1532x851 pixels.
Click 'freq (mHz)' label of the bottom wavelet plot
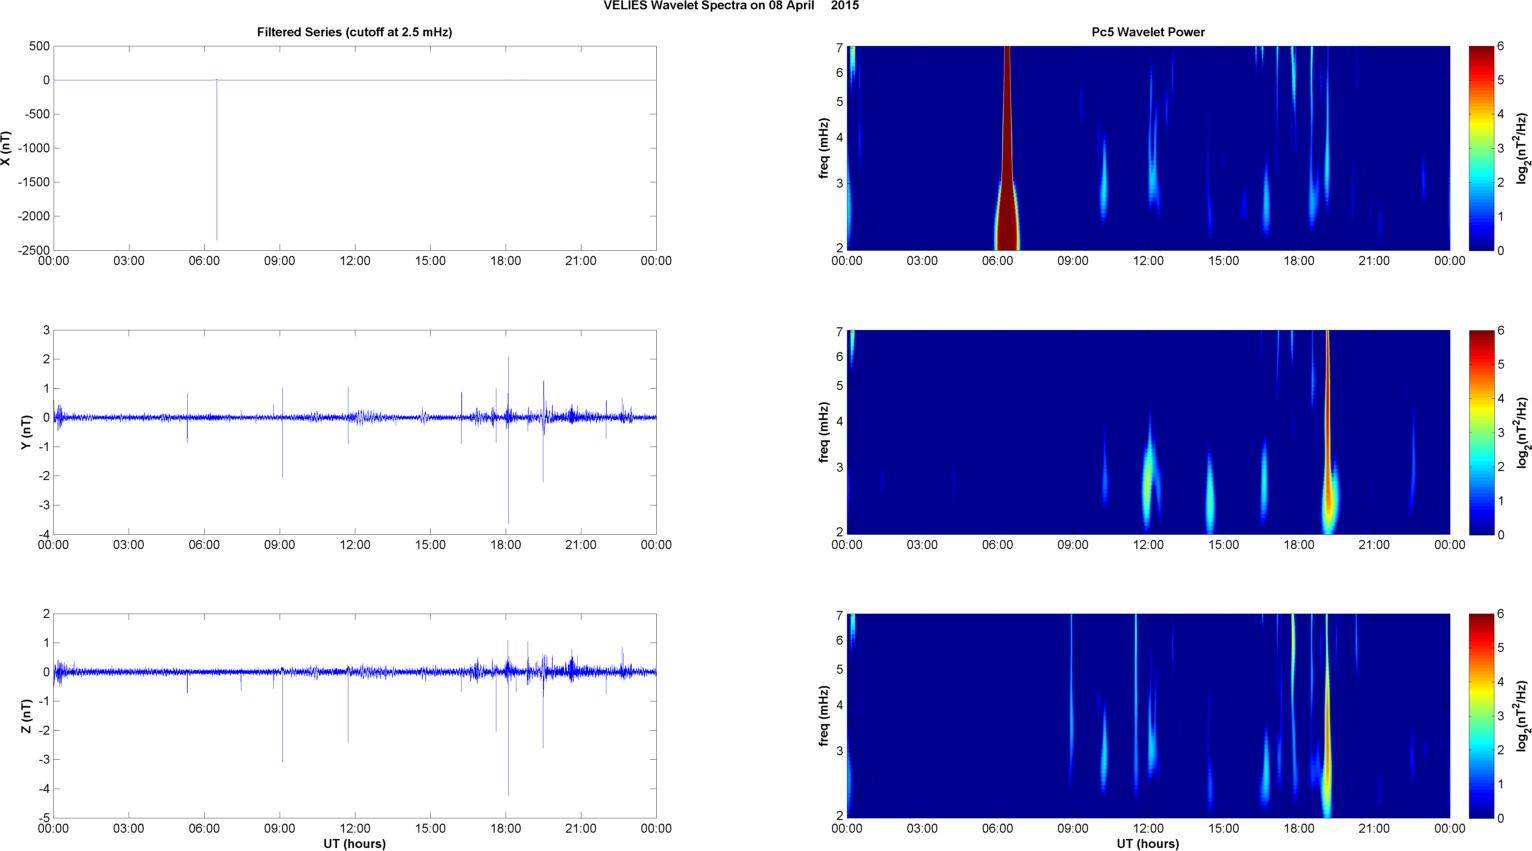823,716
